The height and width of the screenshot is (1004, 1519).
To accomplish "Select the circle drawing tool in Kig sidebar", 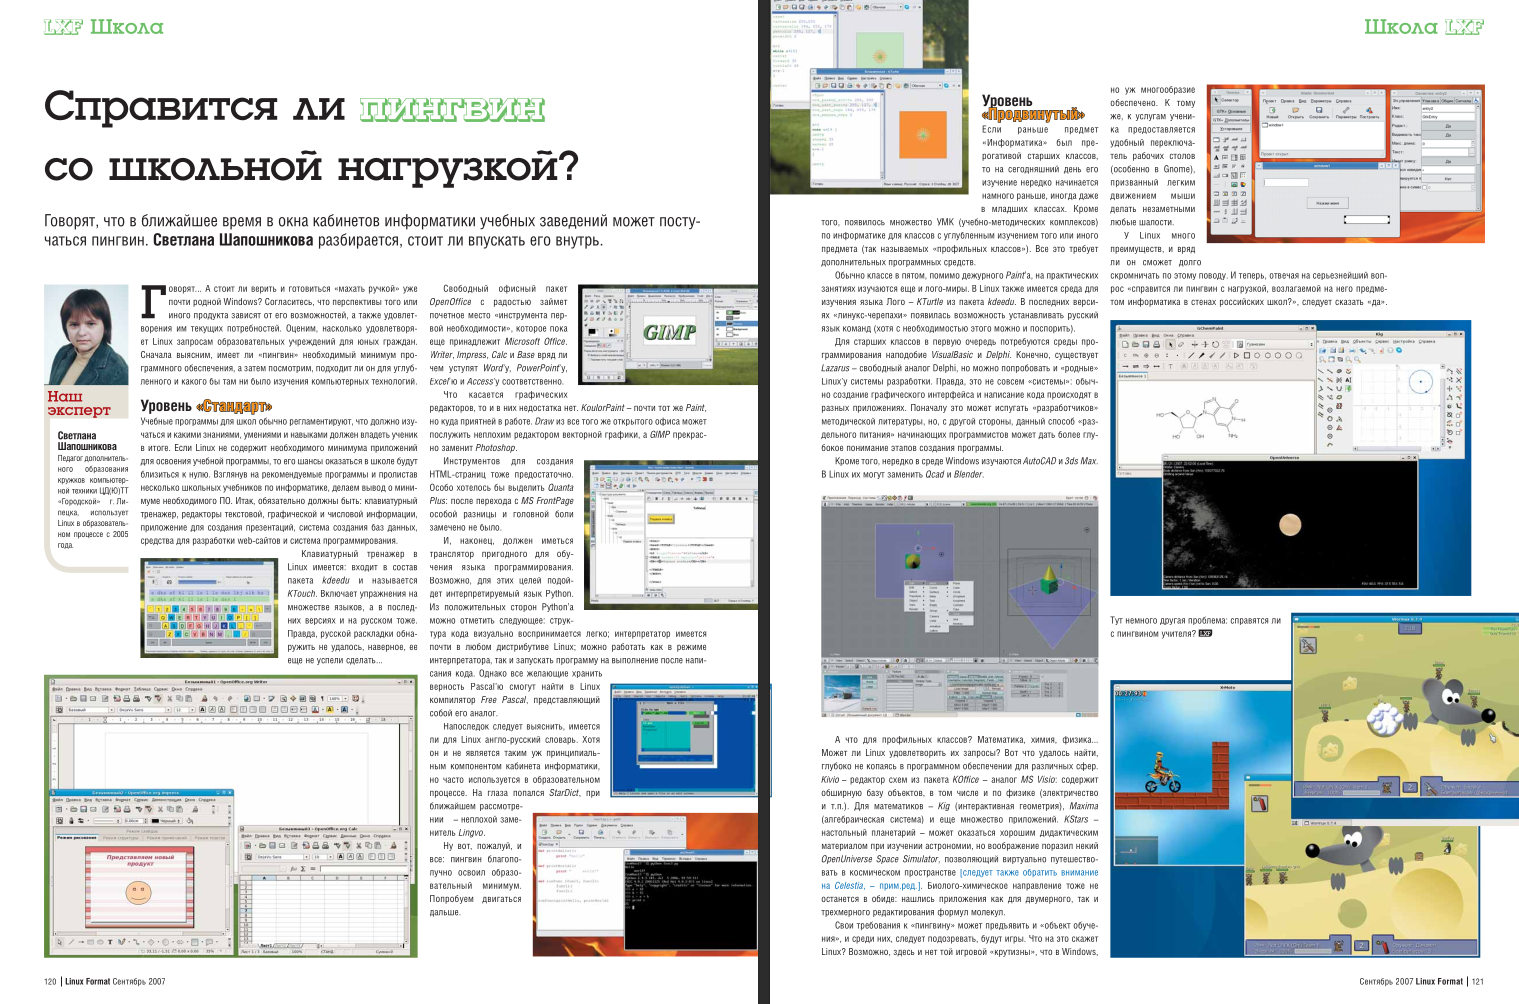I will pos(1329,417).
